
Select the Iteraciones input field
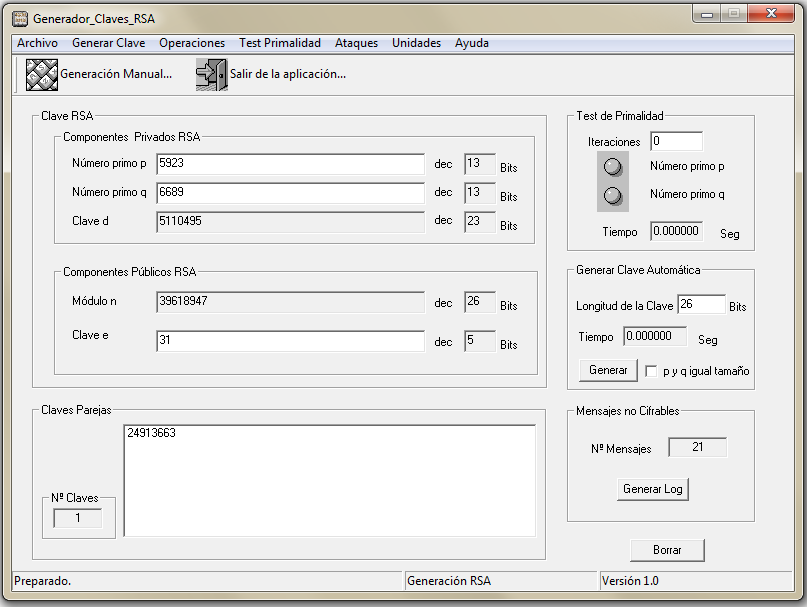[676, 142]
